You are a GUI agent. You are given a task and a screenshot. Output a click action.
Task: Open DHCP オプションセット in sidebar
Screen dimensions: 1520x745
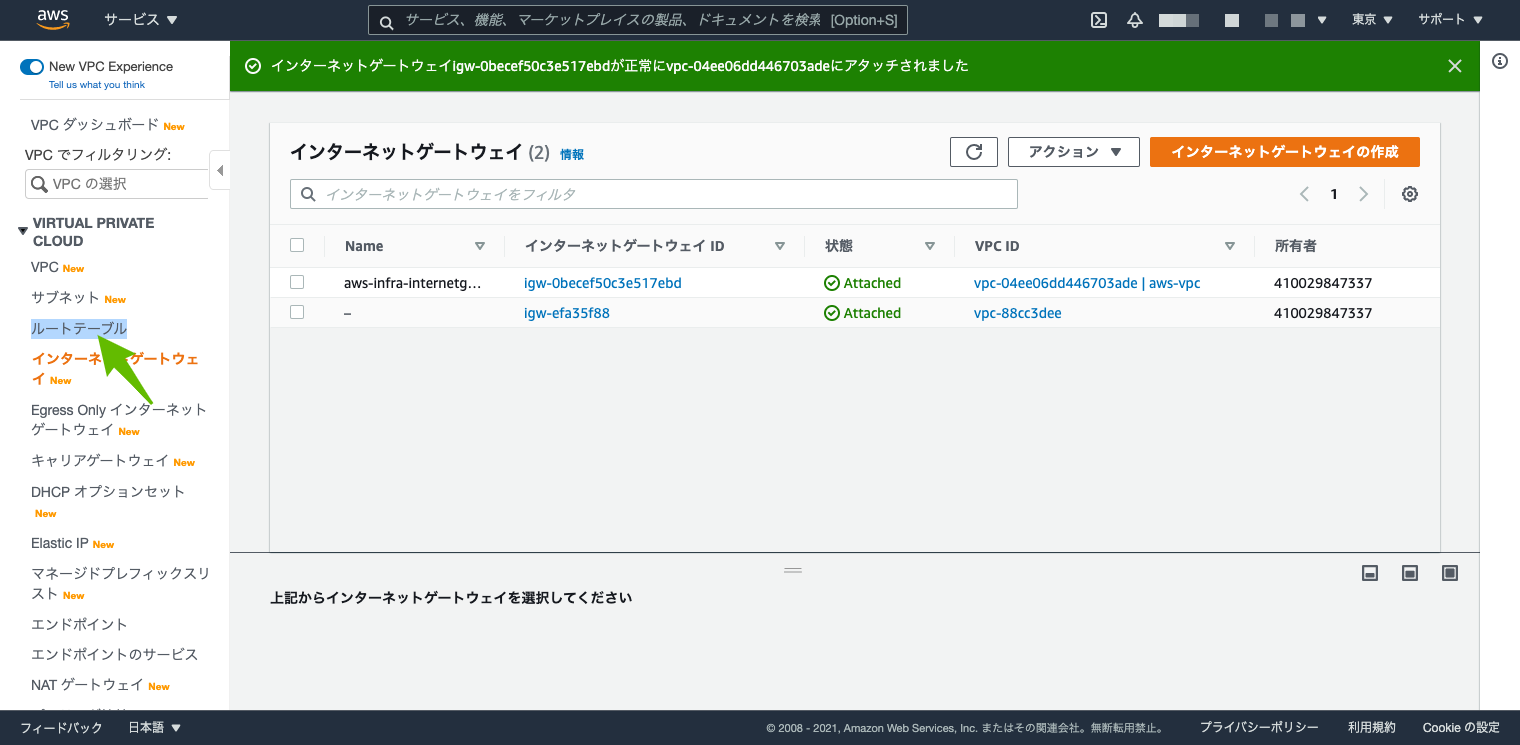pyautogui.click(x=108, y=492)
